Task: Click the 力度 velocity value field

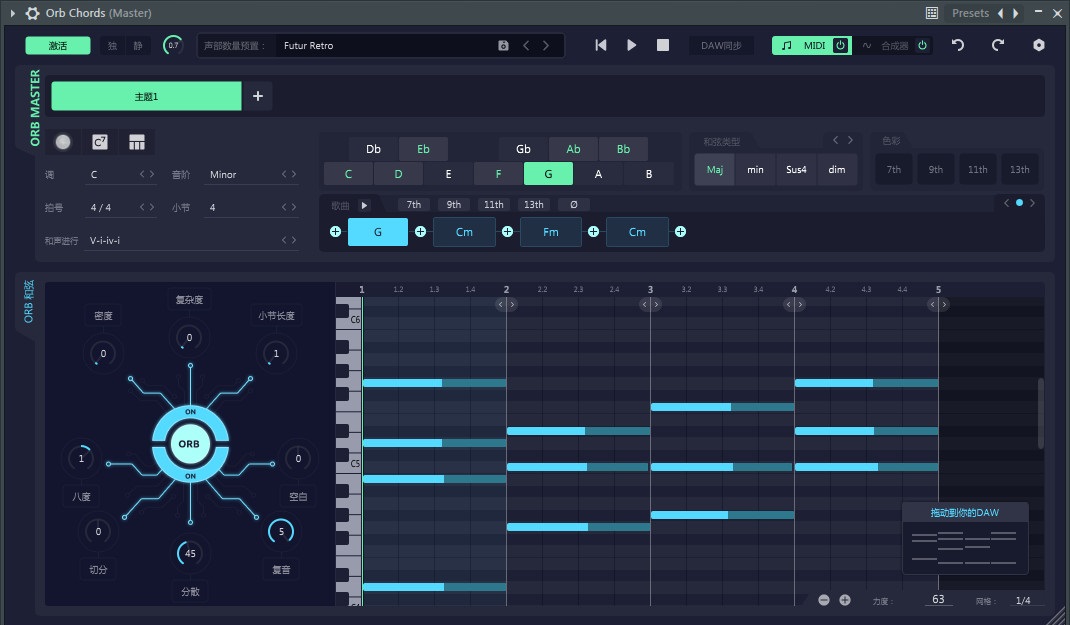Action: pos(937,599)
